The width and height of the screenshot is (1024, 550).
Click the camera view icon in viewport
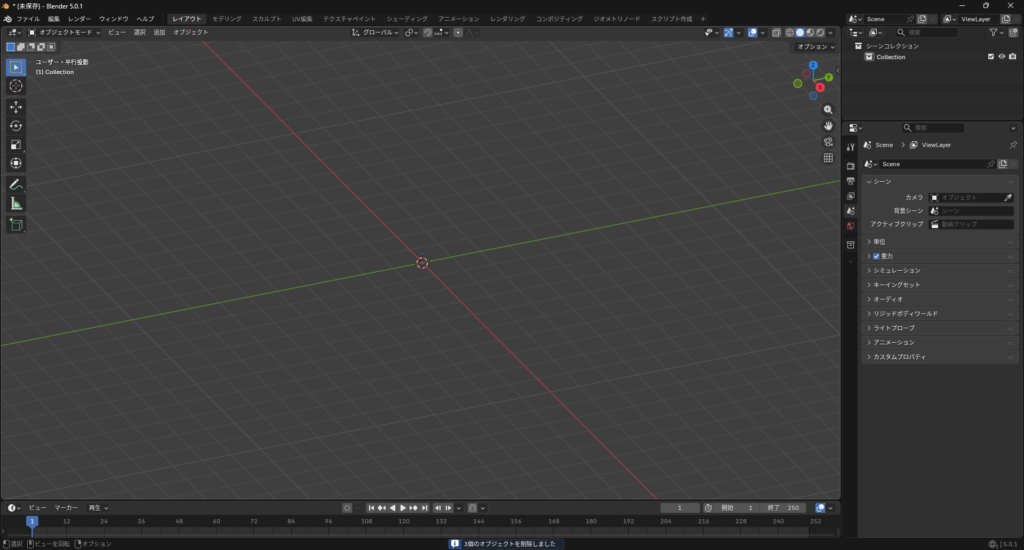(x=828, y=141)
